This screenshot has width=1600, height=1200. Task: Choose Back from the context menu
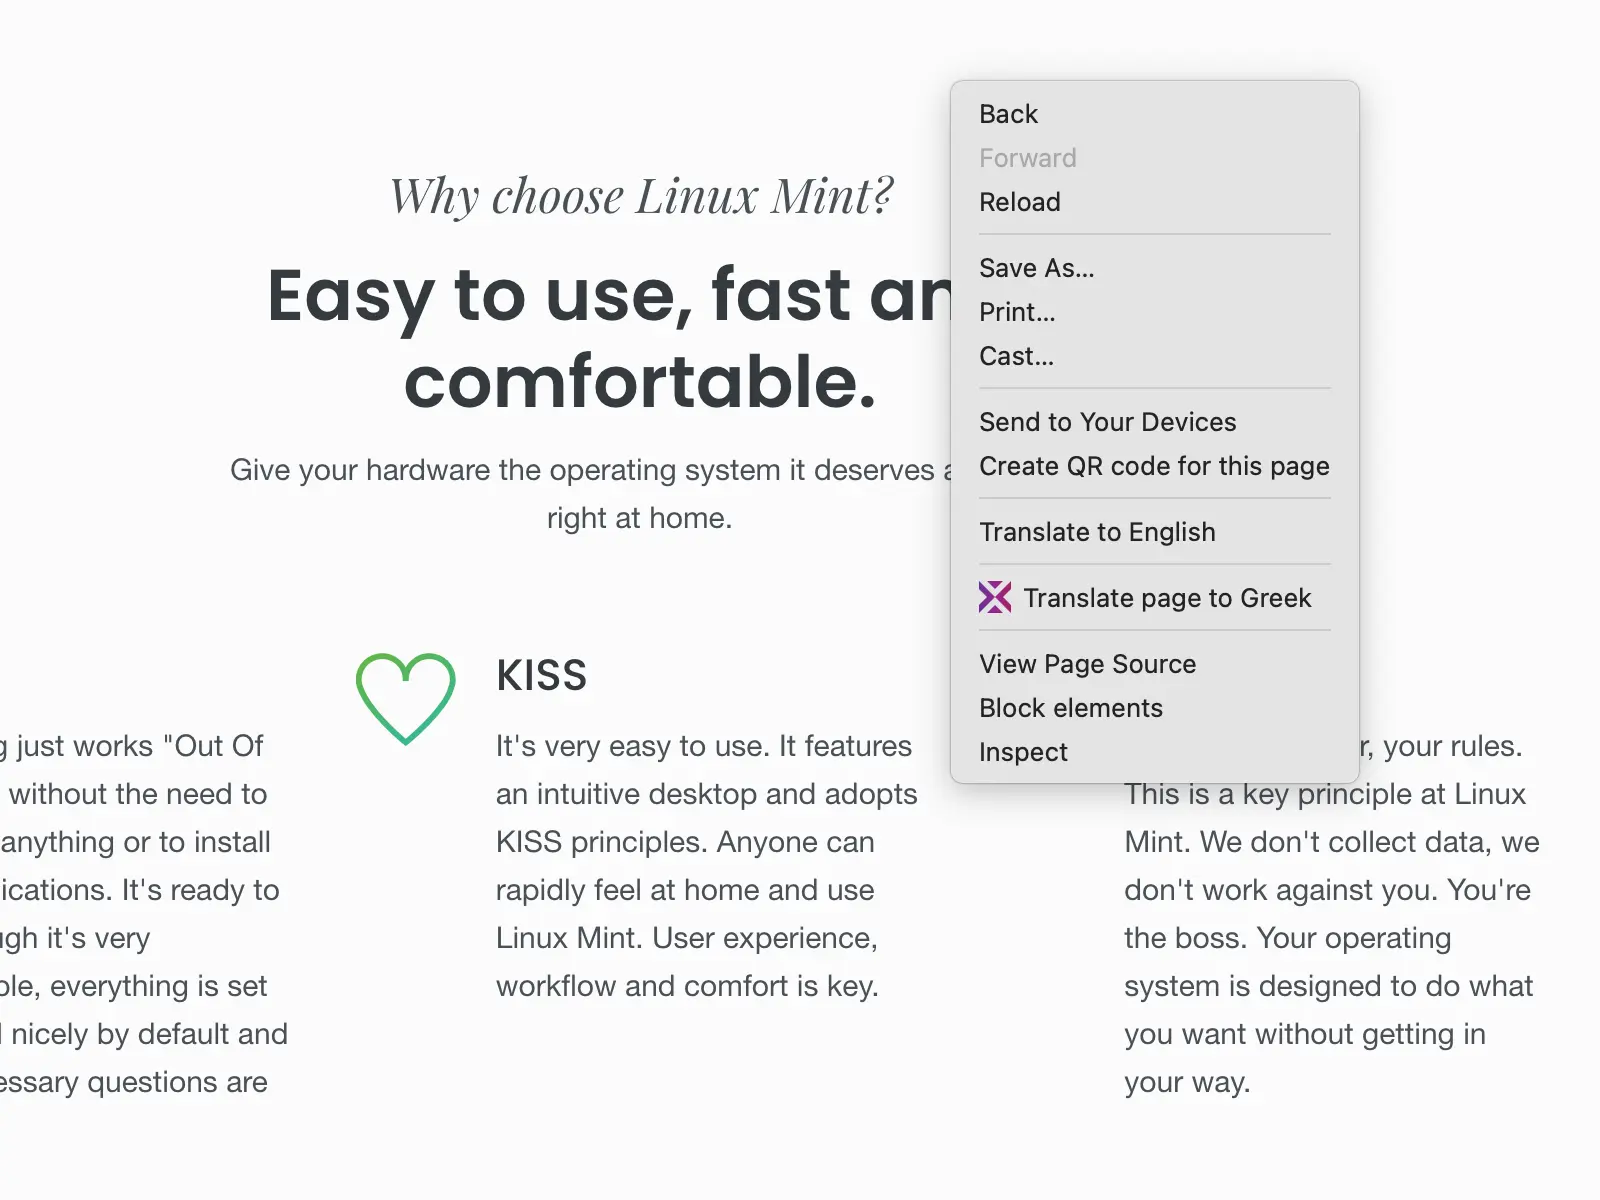click(1009, 114)
